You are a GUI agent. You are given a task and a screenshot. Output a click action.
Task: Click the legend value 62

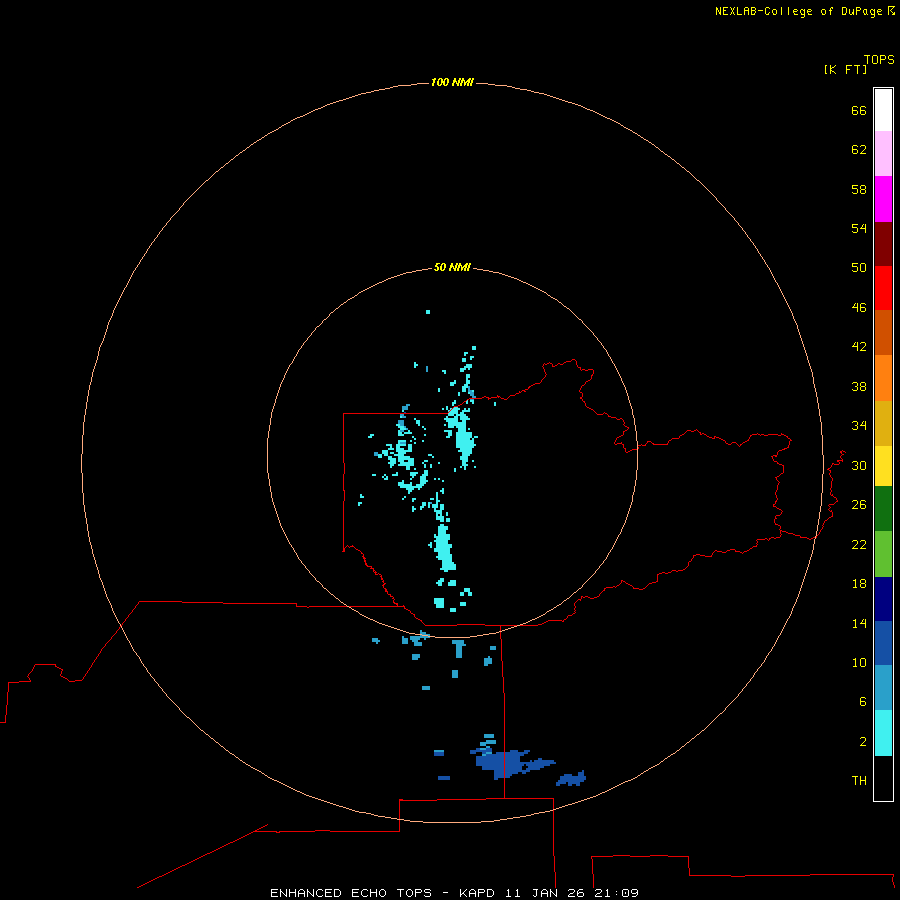[859, 149]
